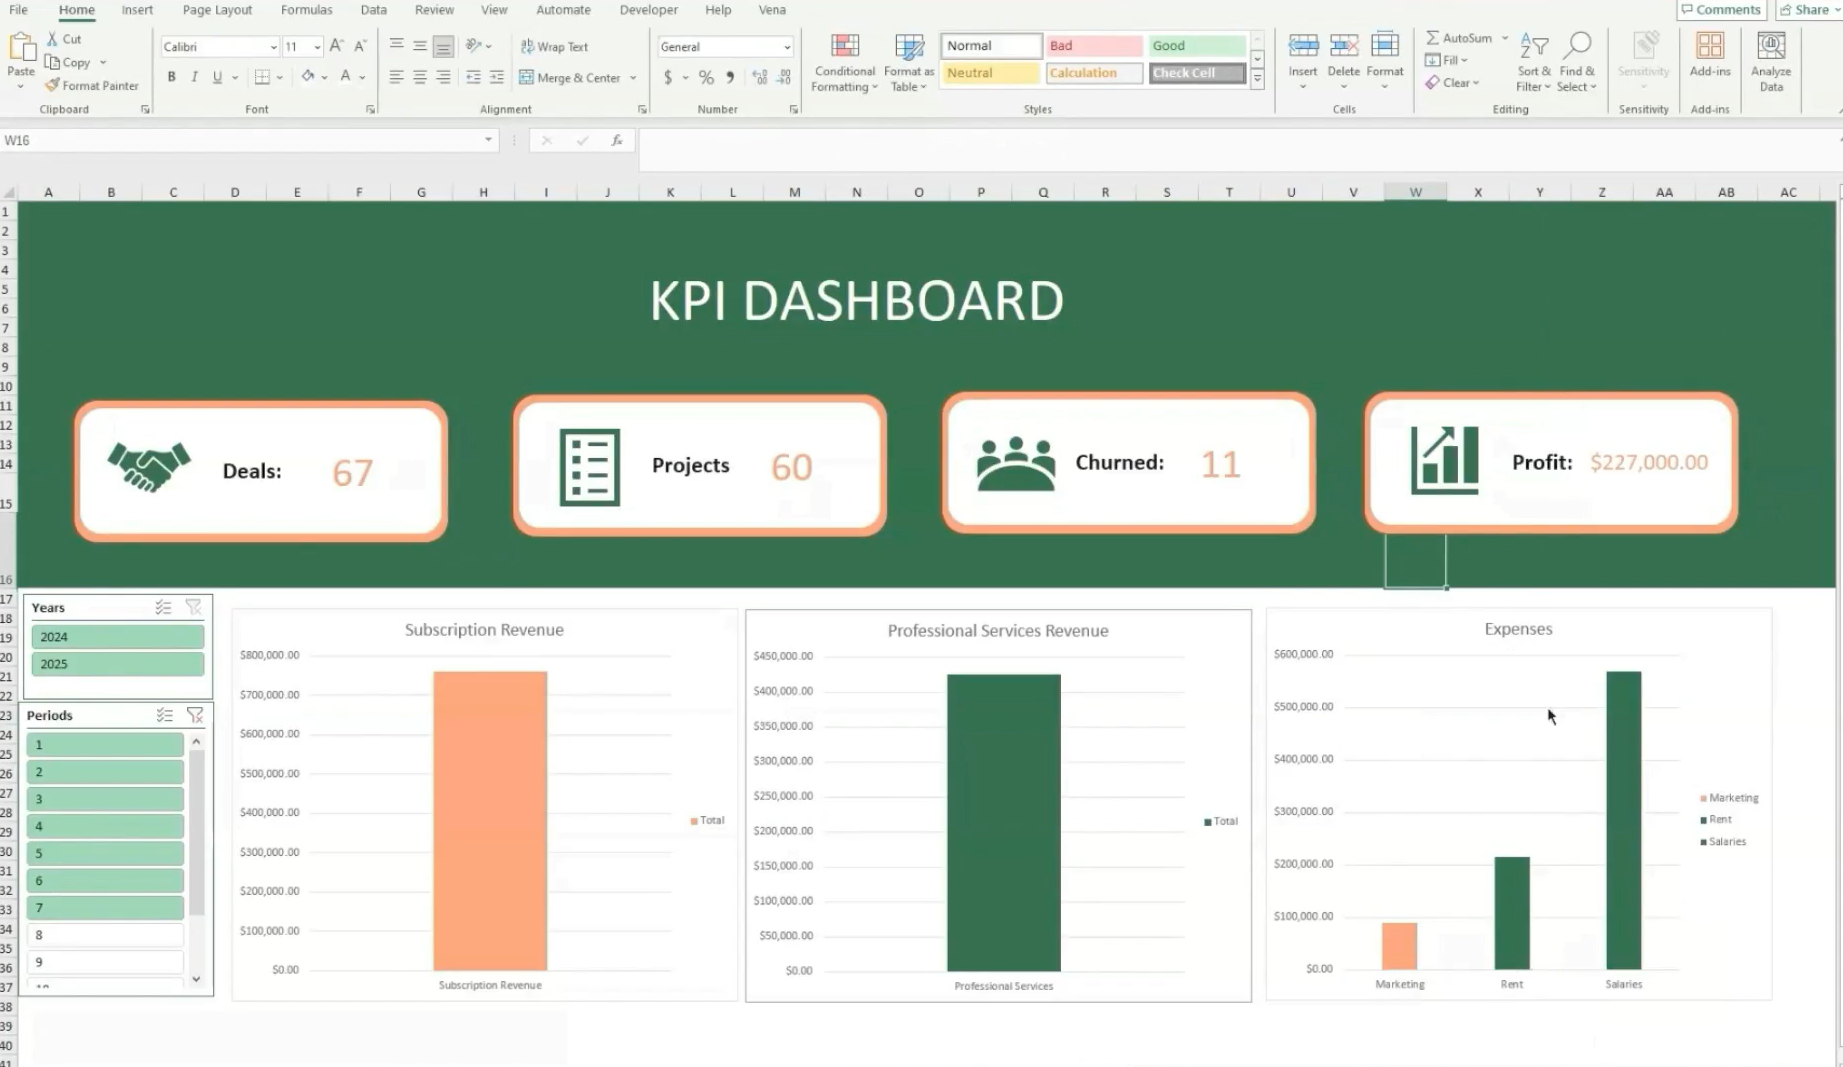Open Sort & Filter options
This screenshot has height=1067, width=1843.
point(1532,60)
